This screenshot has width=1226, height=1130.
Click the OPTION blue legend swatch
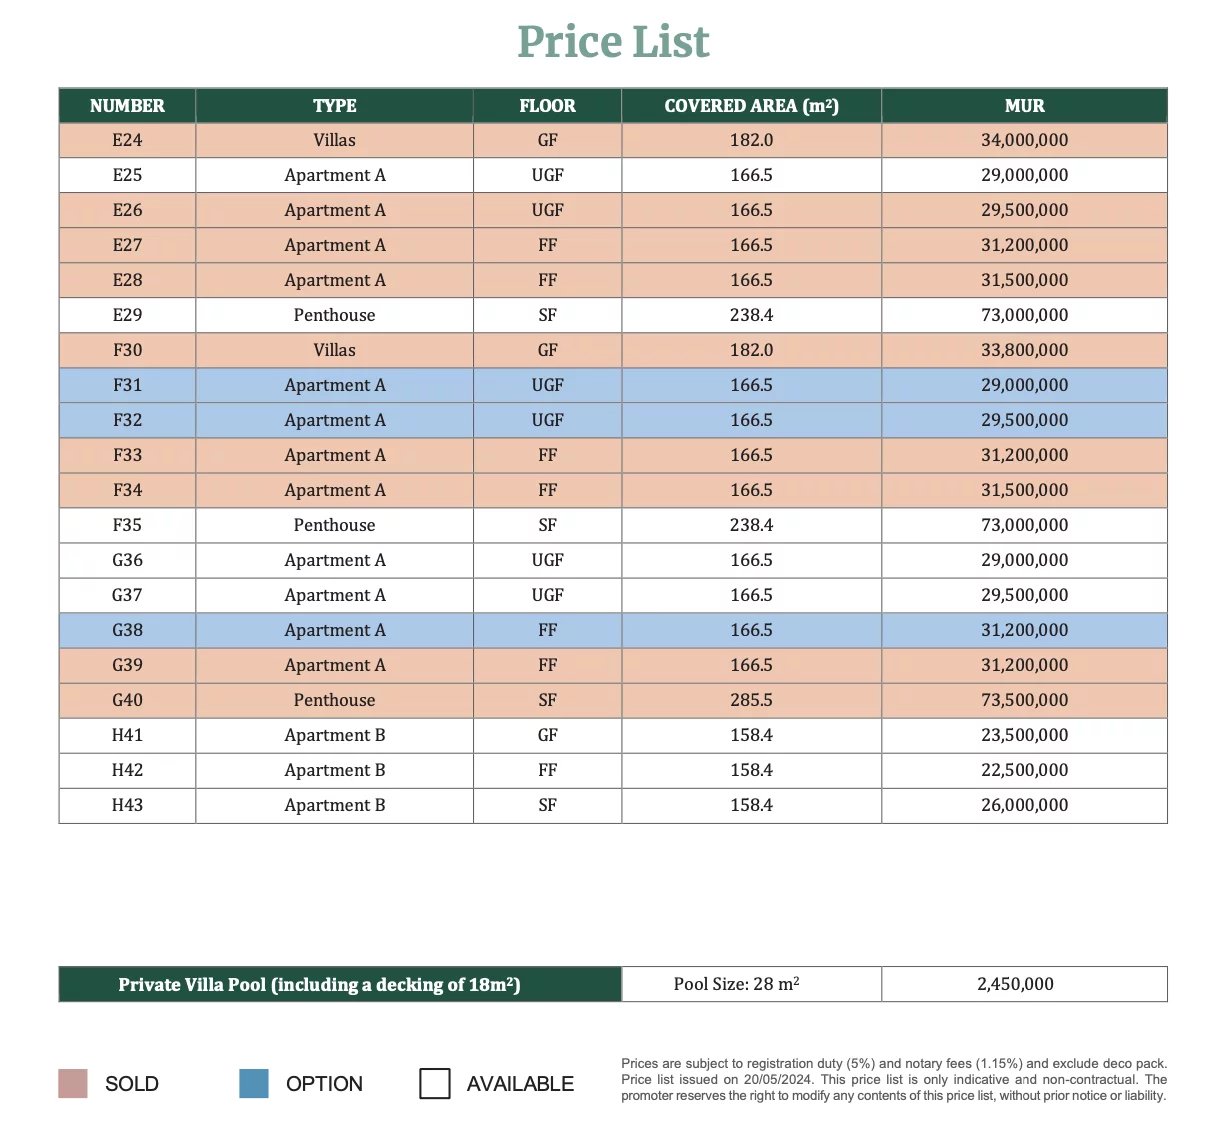pos(254,1083)
